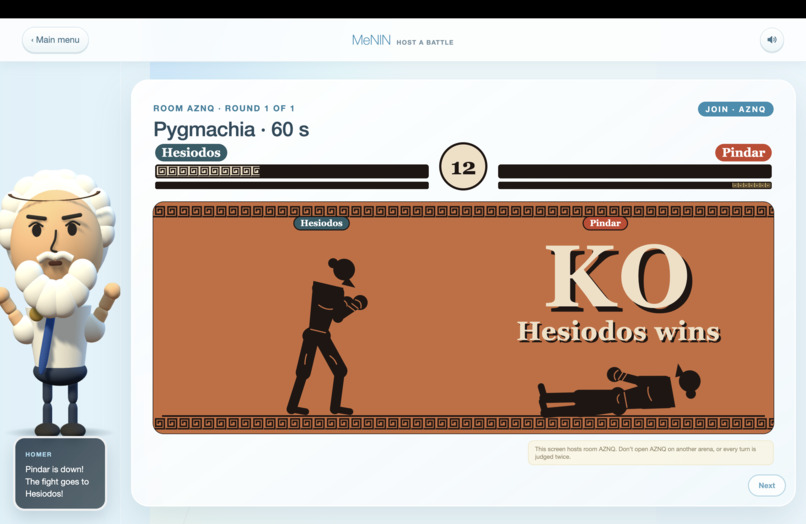Screen dimensions: 806x524
Task: Click the 'ROOM AZNQ · ROUND 1 OF 1' label
Action: coord(224,109)
